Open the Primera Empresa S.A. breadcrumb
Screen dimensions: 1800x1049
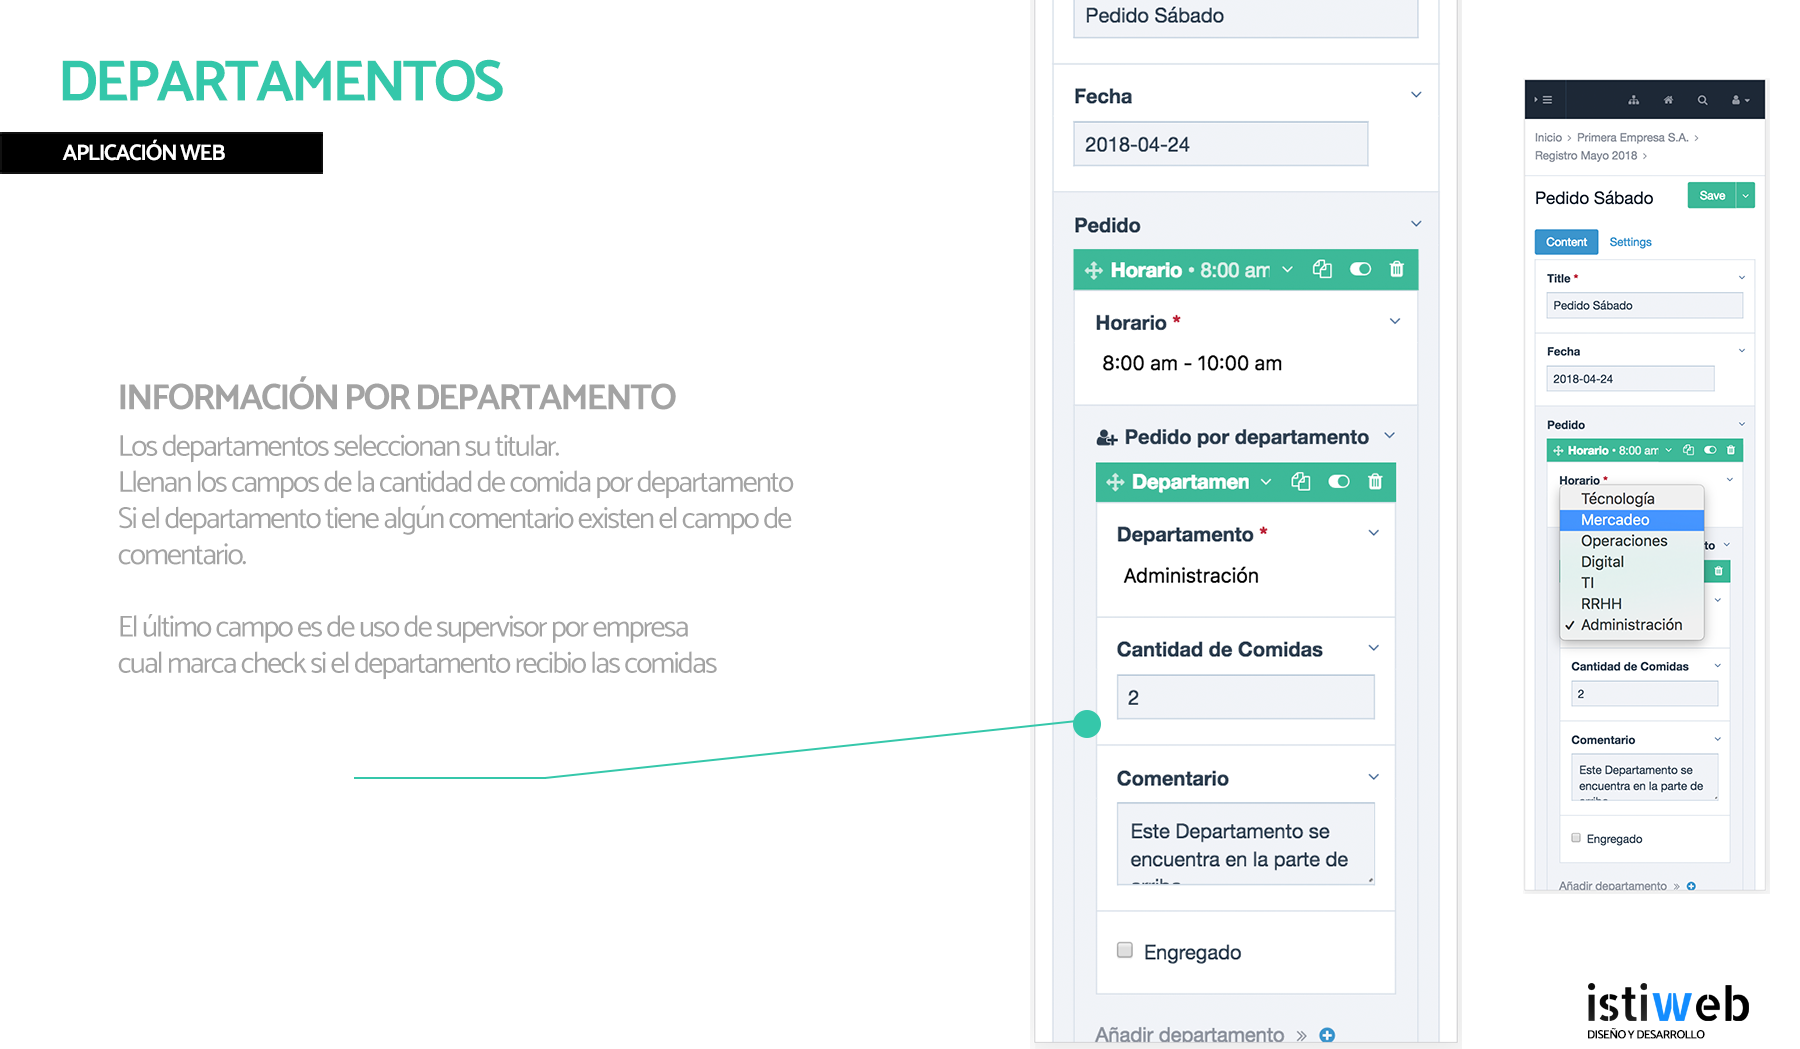tap(1632, 138)
